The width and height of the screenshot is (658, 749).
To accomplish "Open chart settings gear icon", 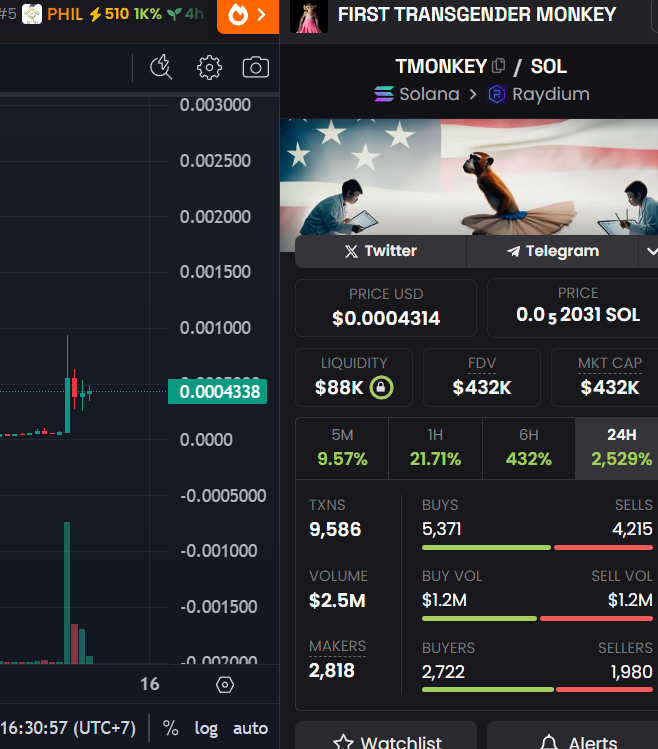I will tap(209, 67).
